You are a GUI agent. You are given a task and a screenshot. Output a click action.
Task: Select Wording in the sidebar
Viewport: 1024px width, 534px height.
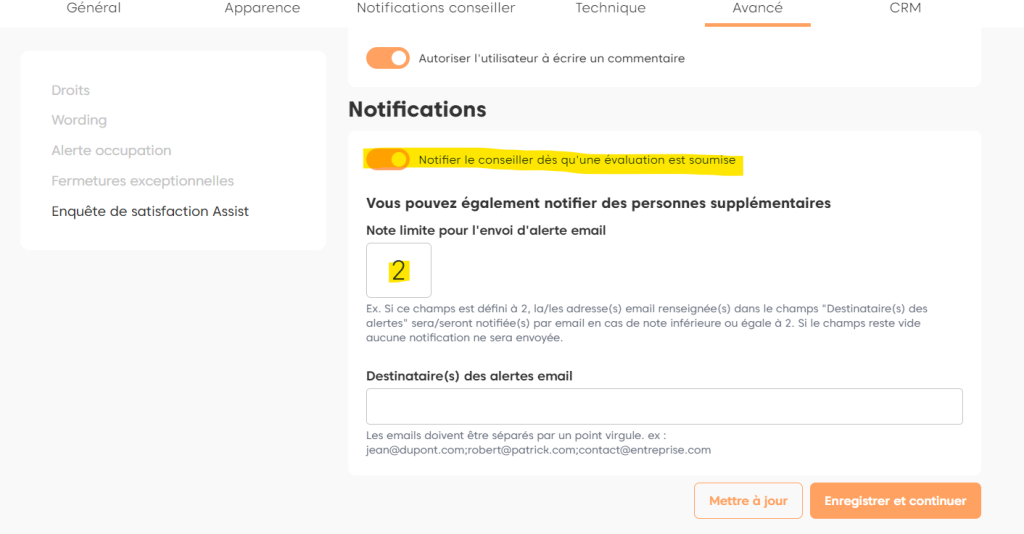79,120
